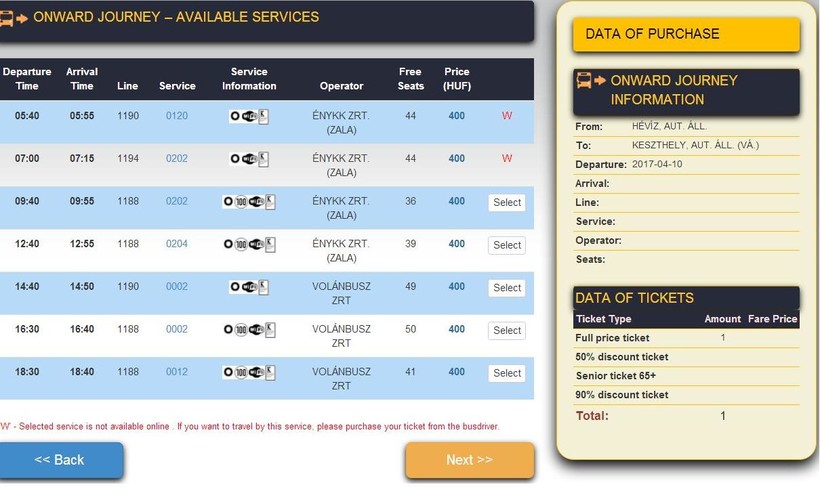
Task: Click the WiFi icon on the 16:30 service
Action: 255,330
